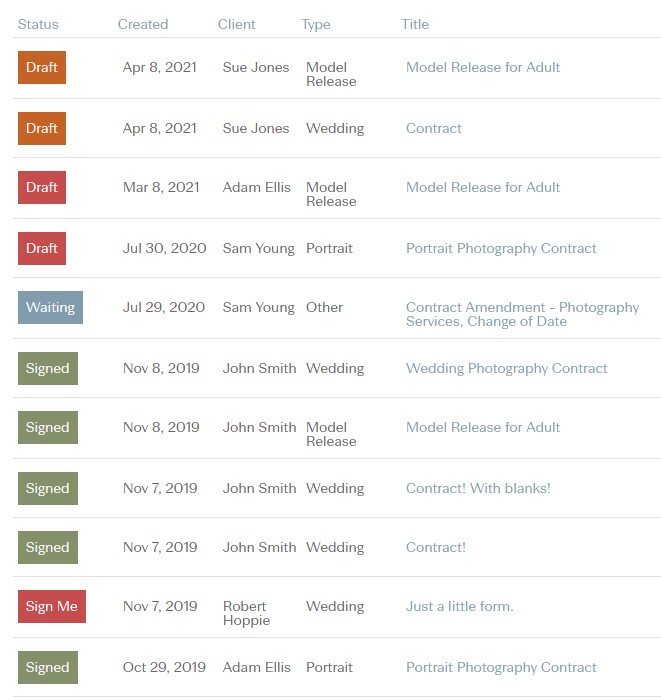Sort by the Created column header
The image size is (661, 700).
(143, 24)
